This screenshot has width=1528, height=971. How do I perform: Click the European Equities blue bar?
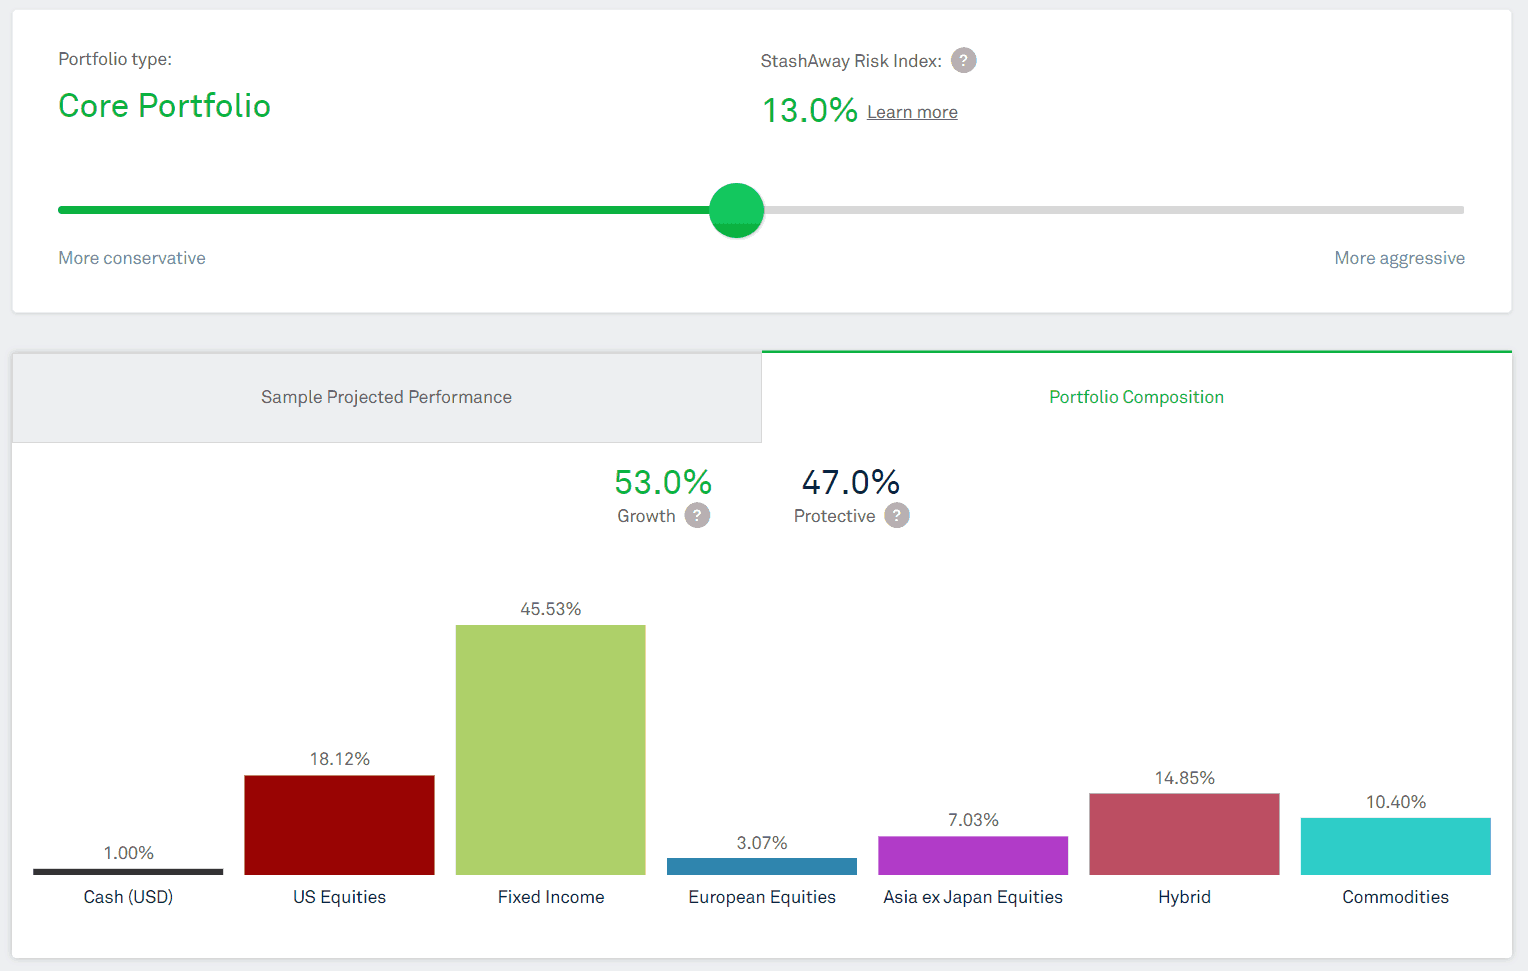[x=762, y=866]
